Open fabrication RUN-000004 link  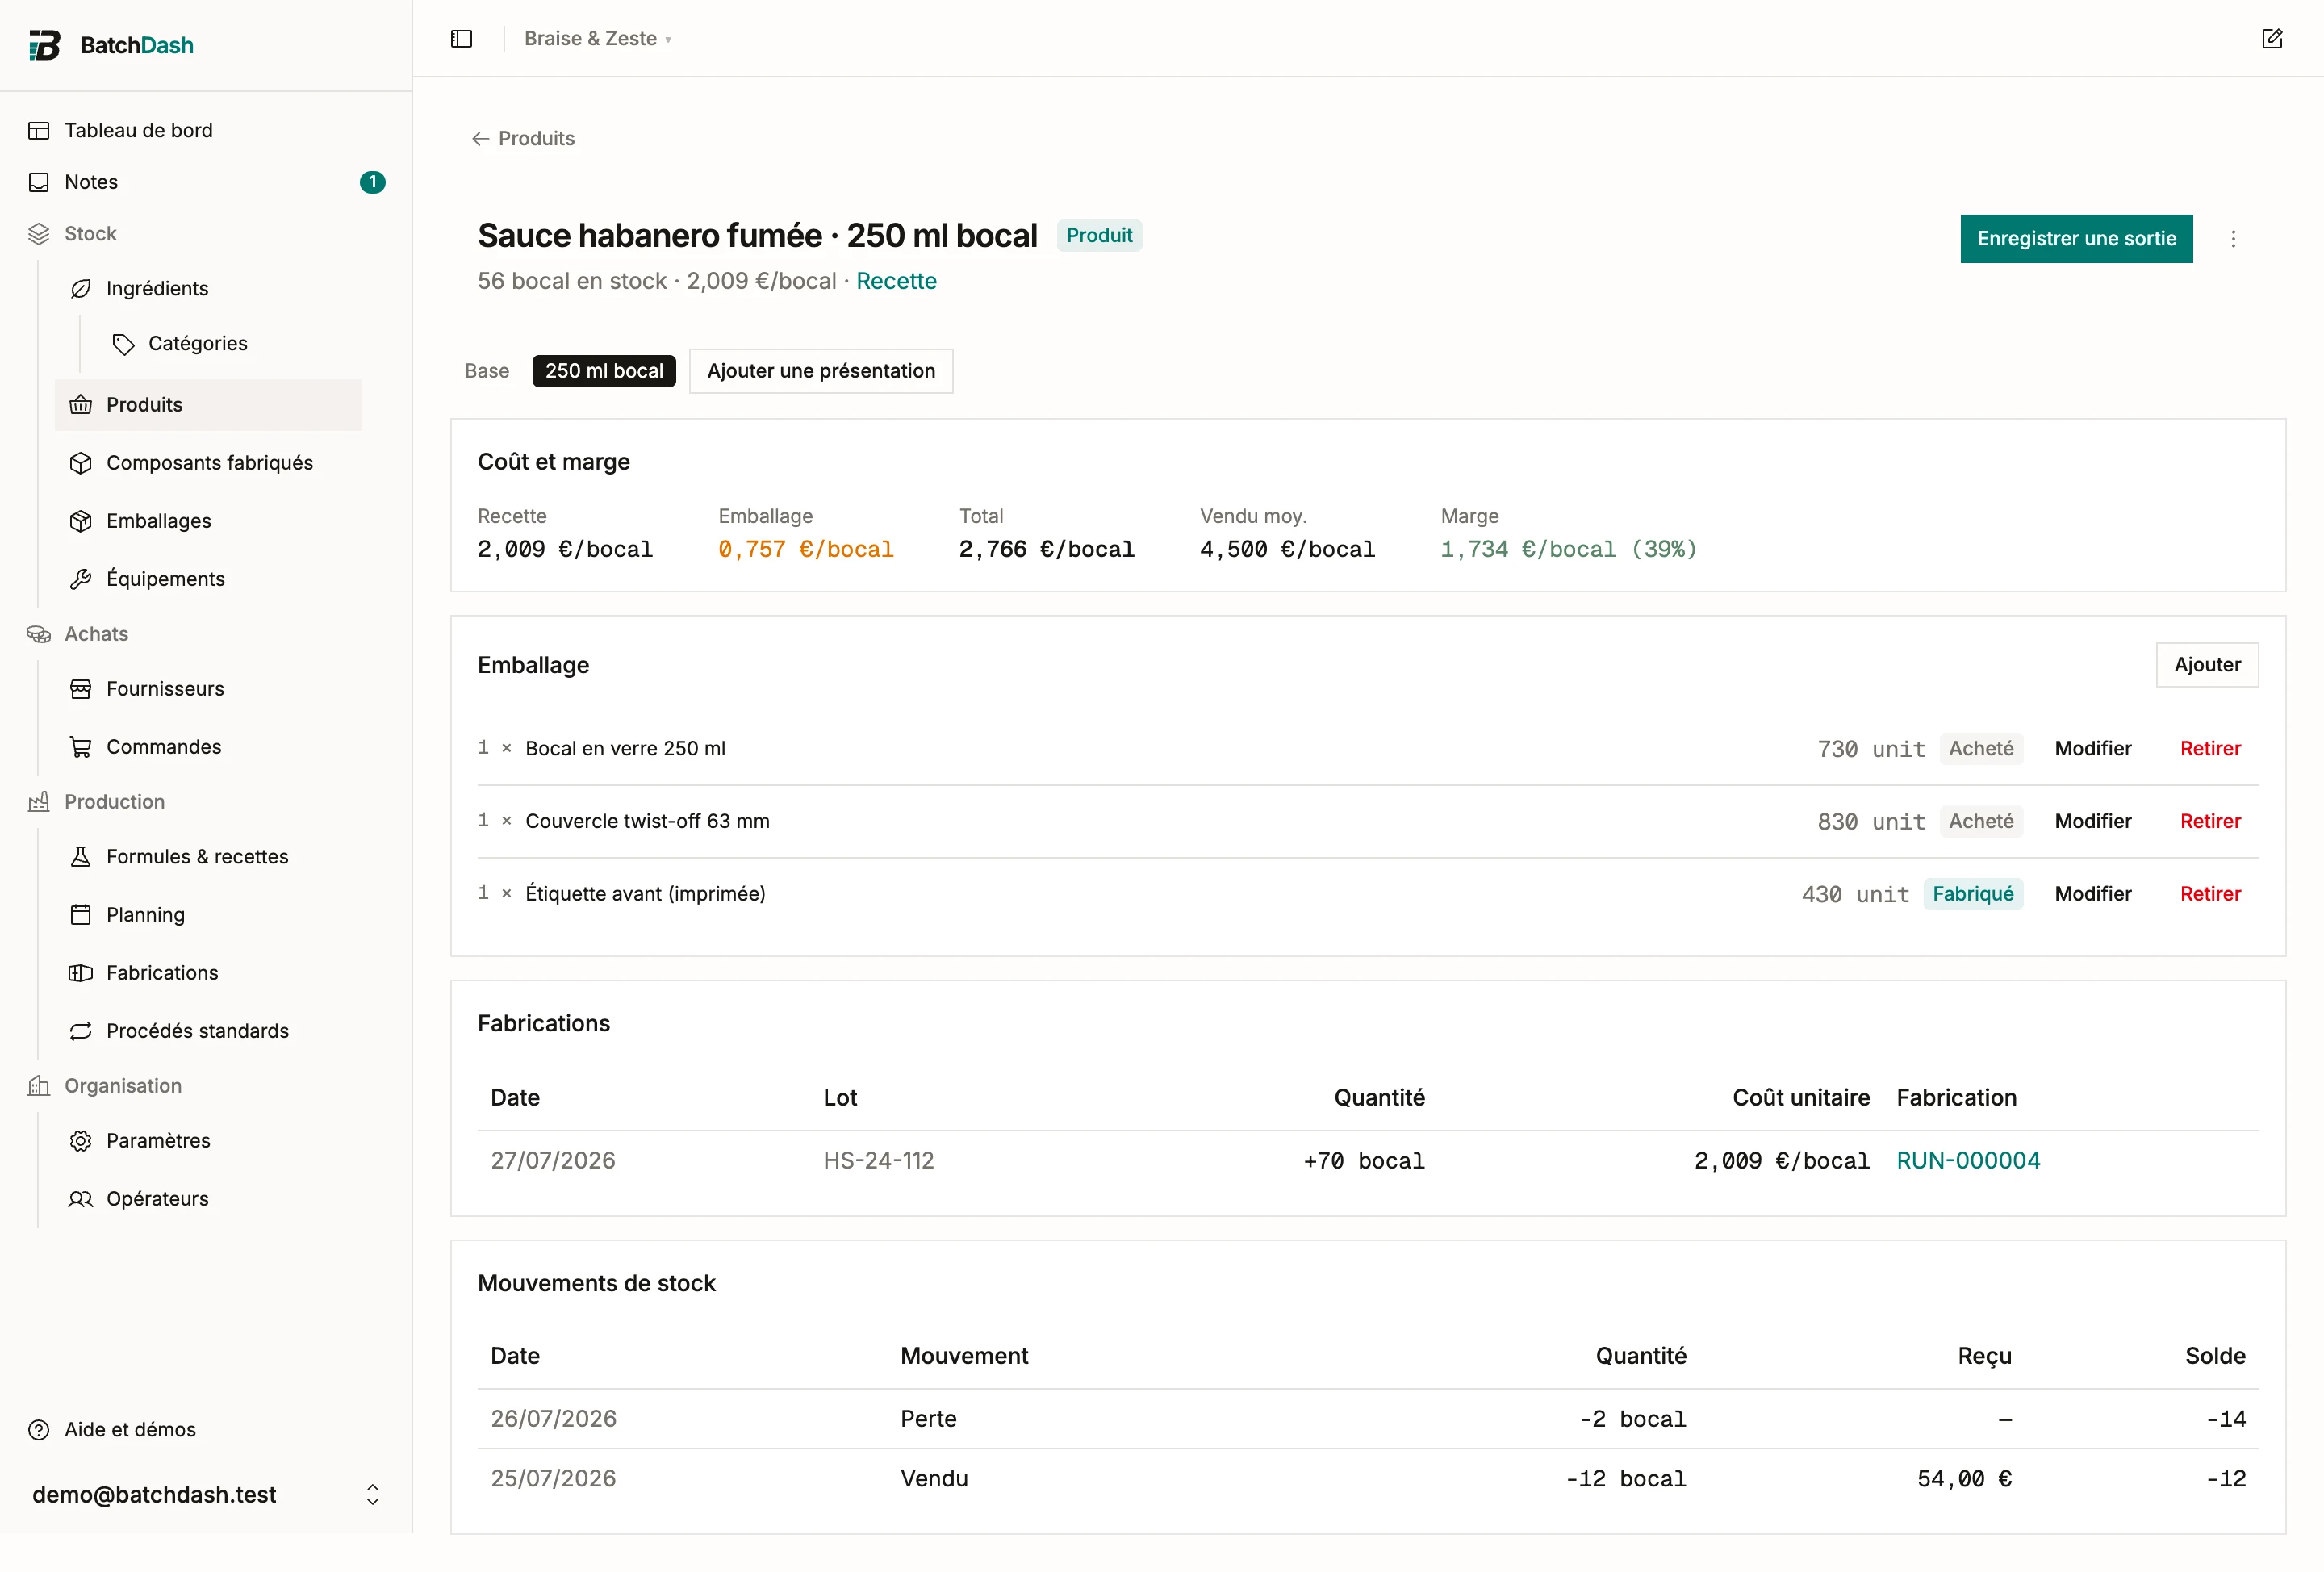pyautogui.click(x=1968, y=1161)
